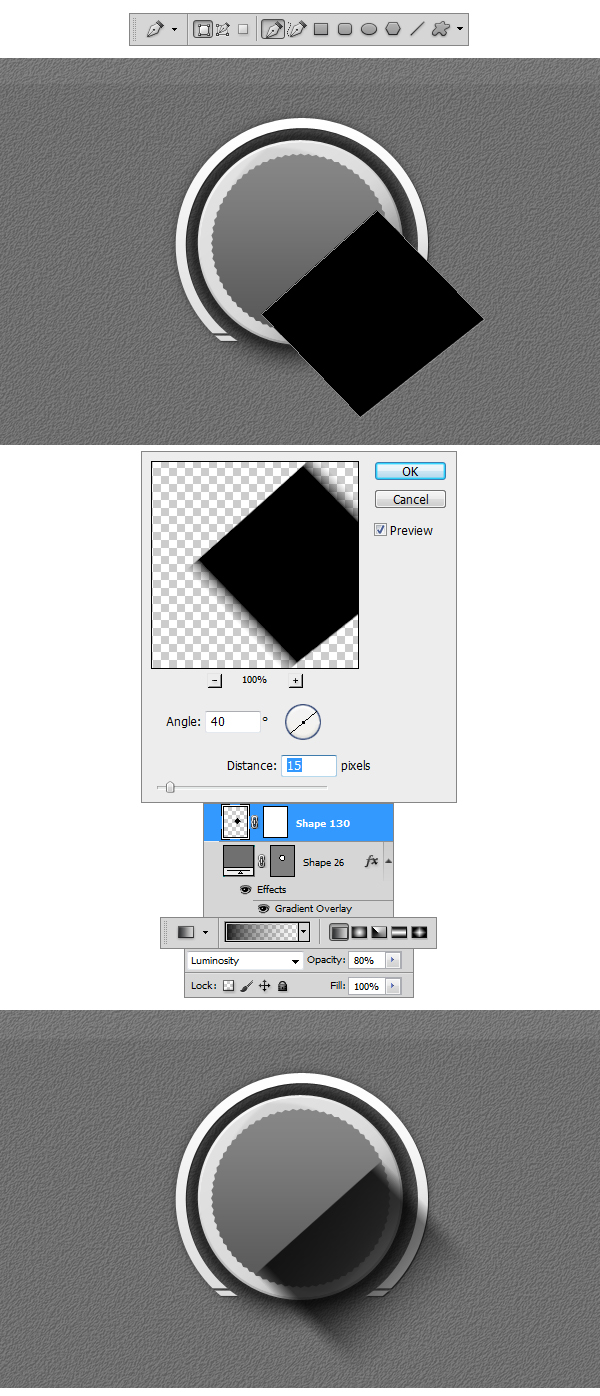Open shape geometry options arrow

[x=460, y=30]
